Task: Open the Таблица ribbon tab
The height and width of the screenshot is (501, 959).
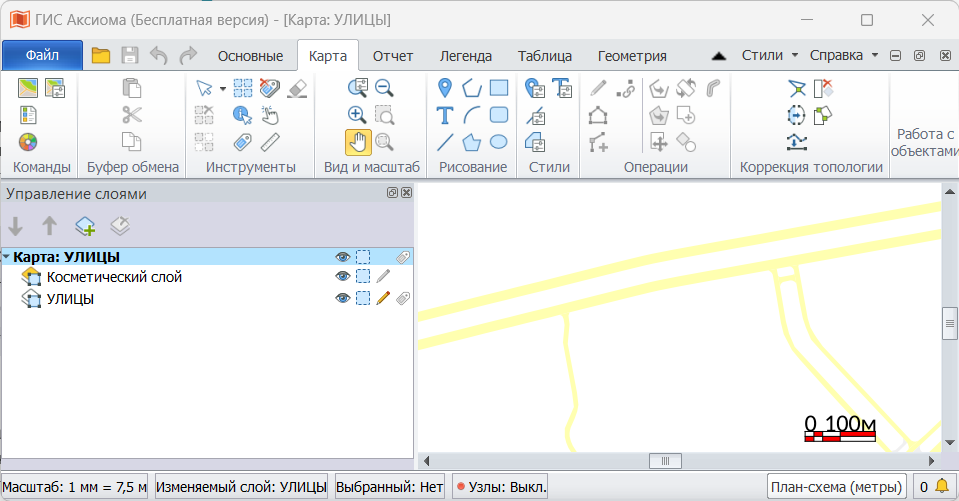Action: 544,56
